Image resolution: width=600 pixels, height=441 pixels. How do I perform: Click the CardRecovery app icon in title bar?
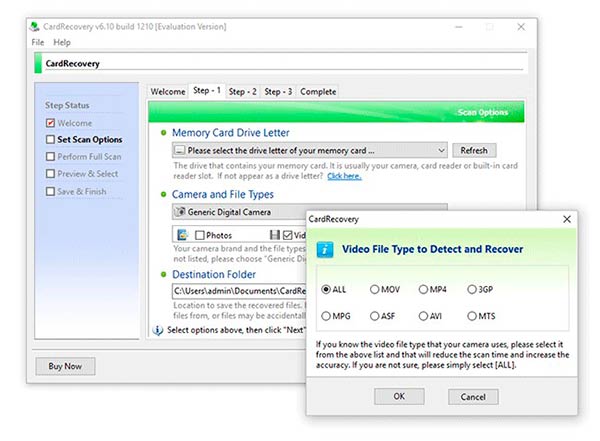coord(35,26)
